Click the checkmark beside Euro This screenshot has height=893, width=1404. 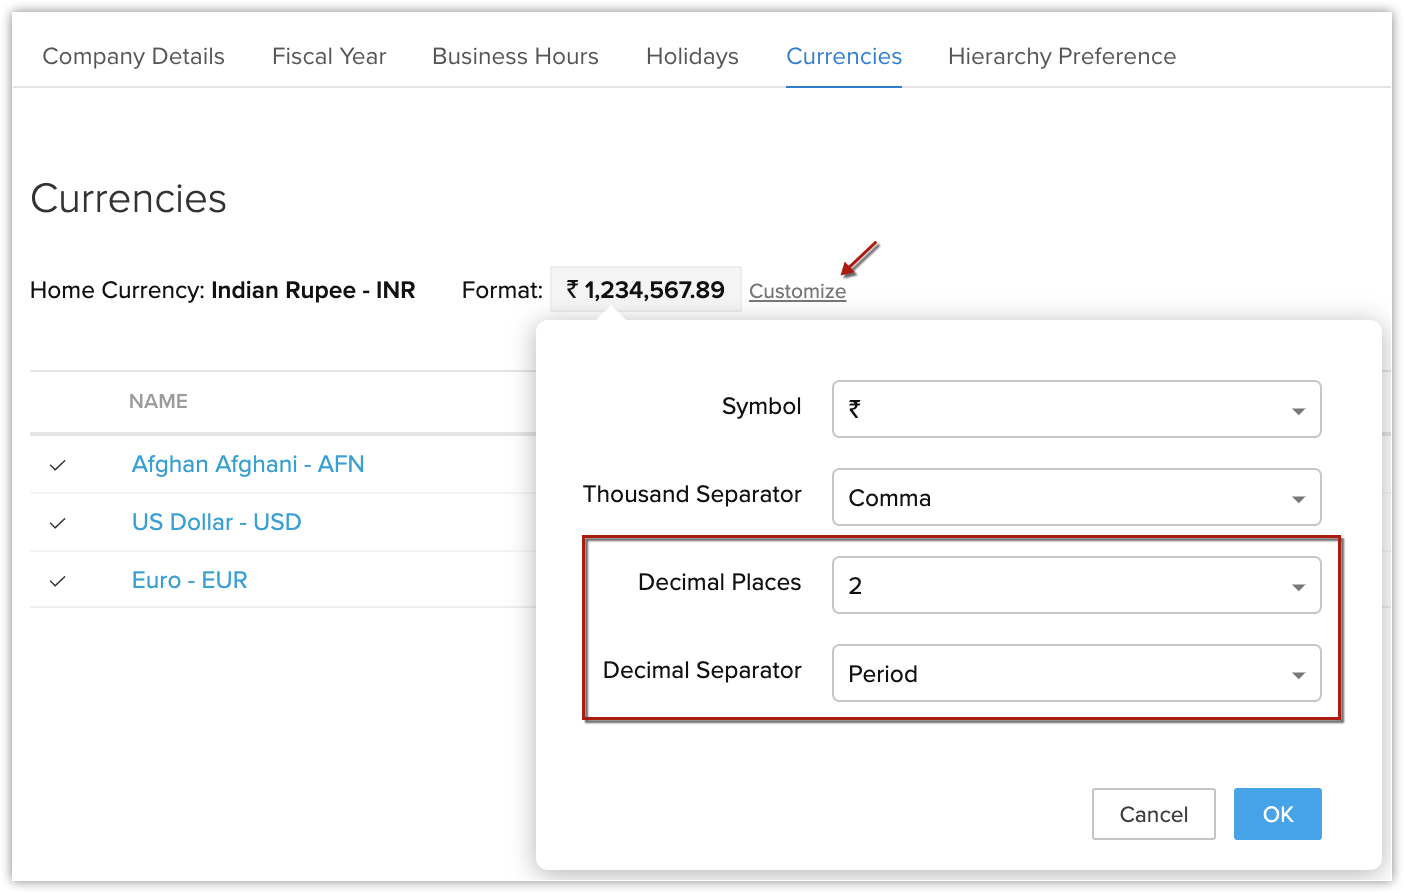click(58, 581)
